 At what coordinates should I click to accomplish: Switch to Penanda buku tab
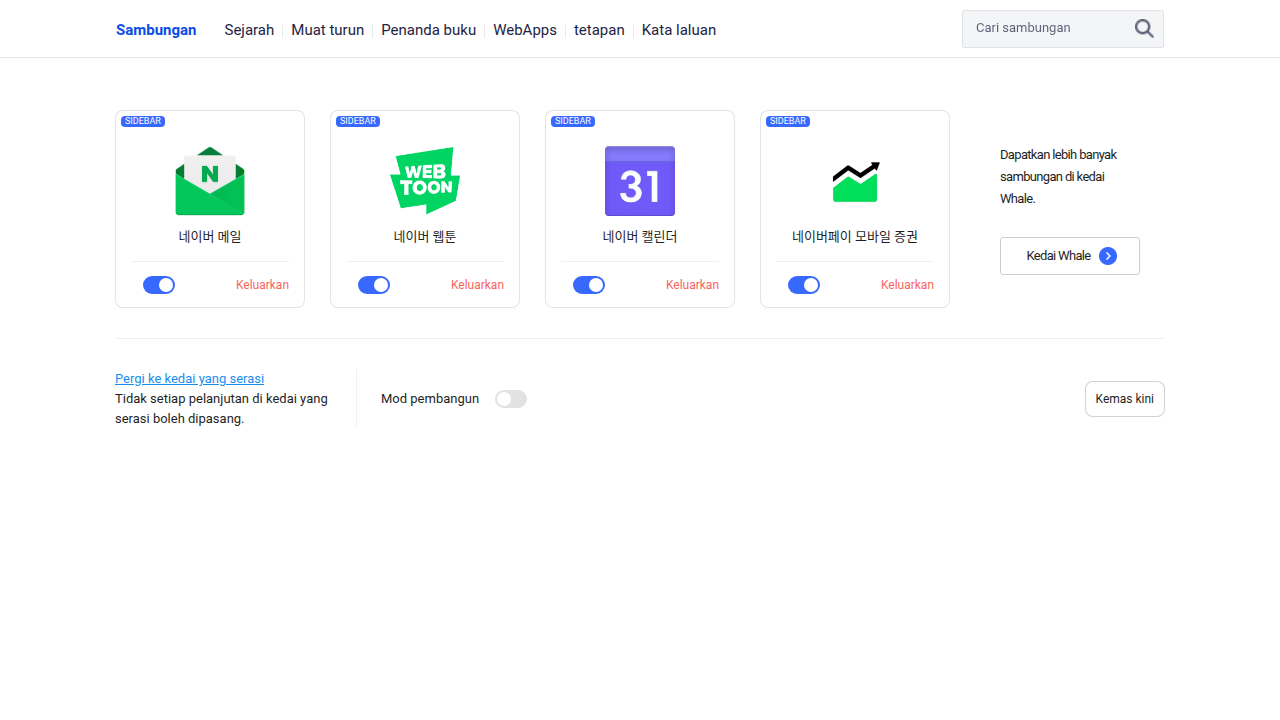[429, 30]
